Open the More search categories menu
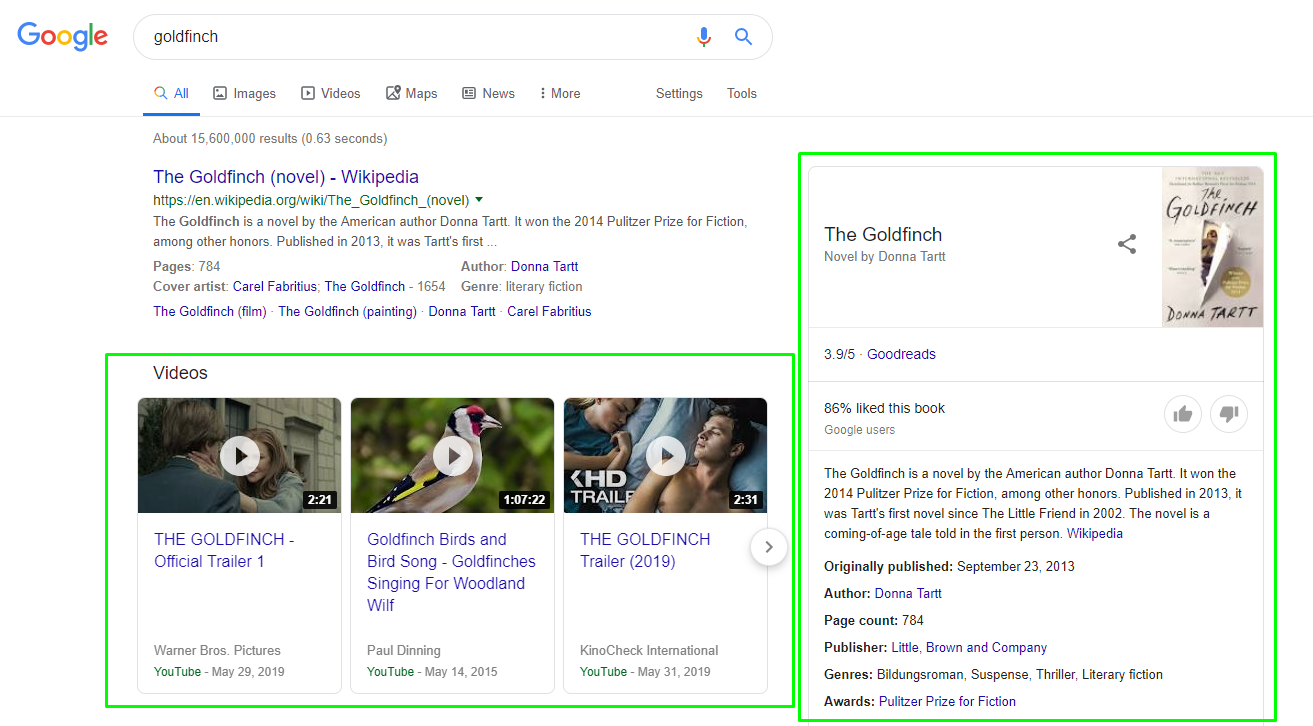 tap(559, 93)
